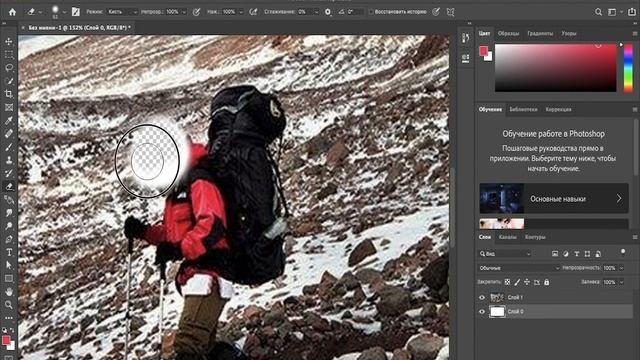This screenshot has width=640, height=360.
Task: Select the Eraser tool in toolbar
Action: point(9,187)
